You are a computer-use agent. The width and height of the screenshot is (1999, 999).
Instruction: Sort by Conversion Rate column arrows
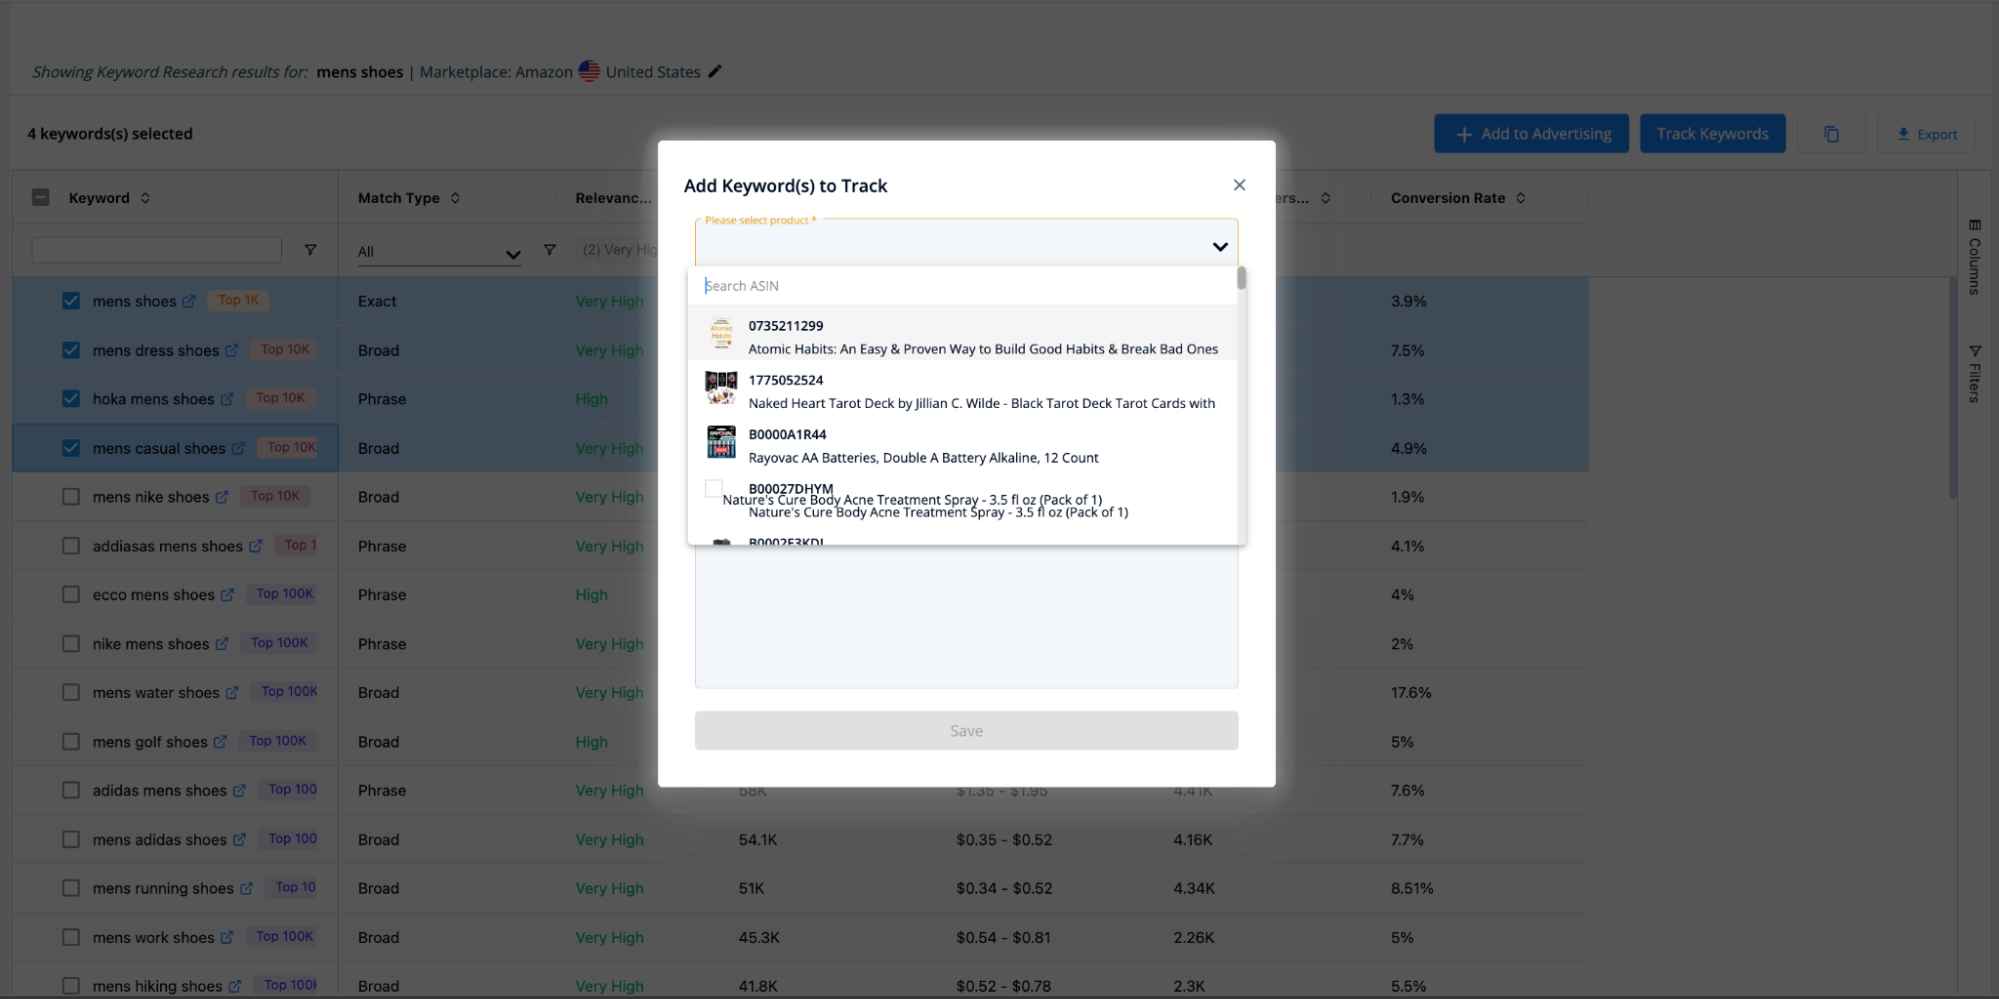click(1521, 198)
